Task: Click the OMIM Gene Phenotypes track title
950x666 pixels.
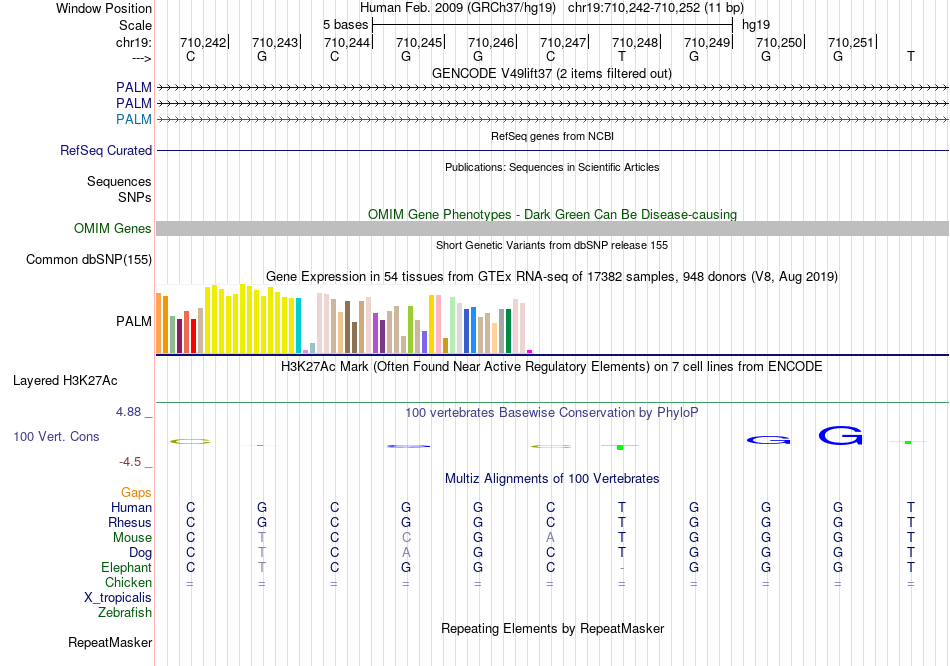Action: (553, 215)
